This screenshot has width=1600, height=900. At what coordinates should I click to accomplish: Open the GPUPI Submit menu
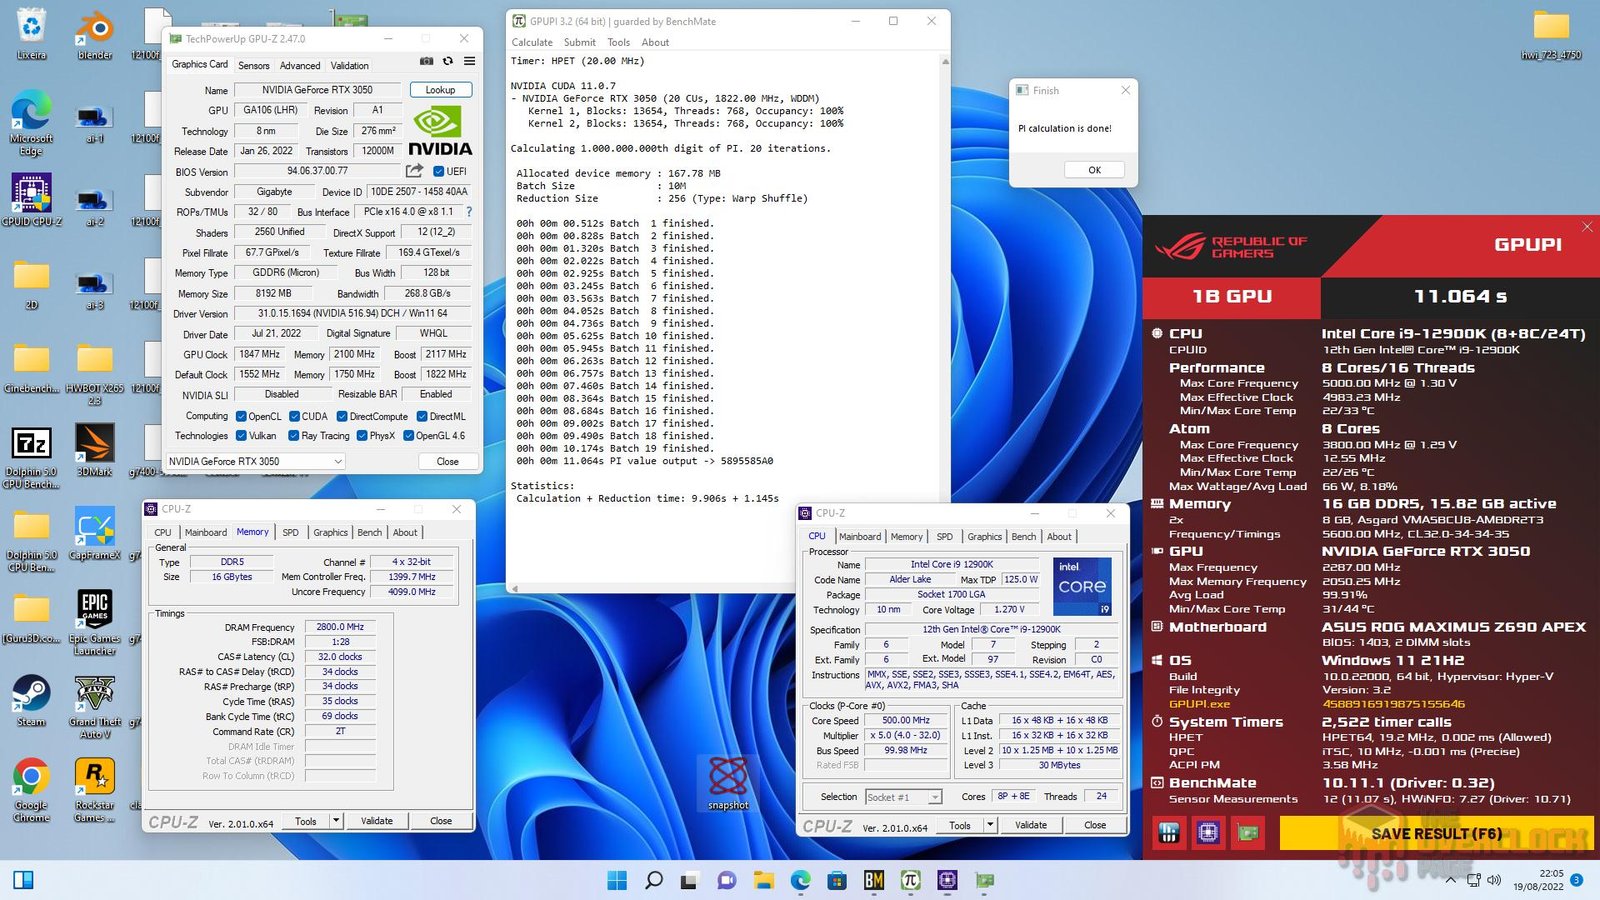click(580, 42)
